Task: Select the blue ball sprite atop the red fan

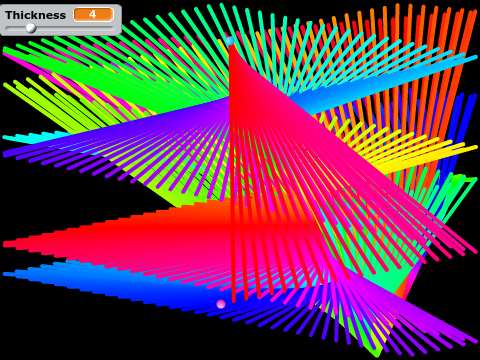Action: [230, 41]
